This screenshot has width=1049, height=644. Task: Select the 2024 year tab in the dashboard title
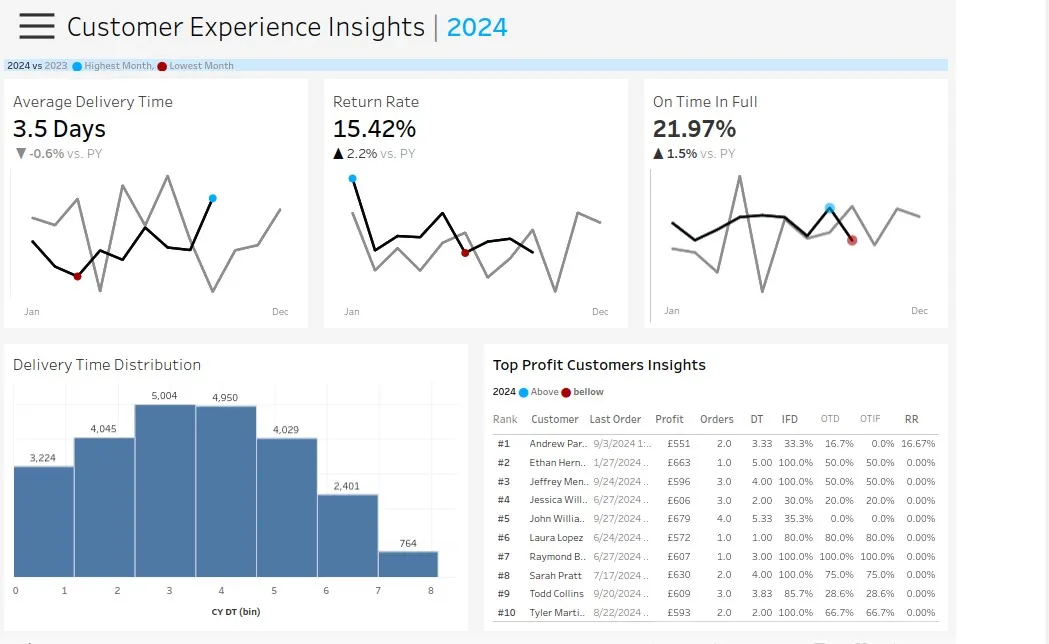coord(477,27)
